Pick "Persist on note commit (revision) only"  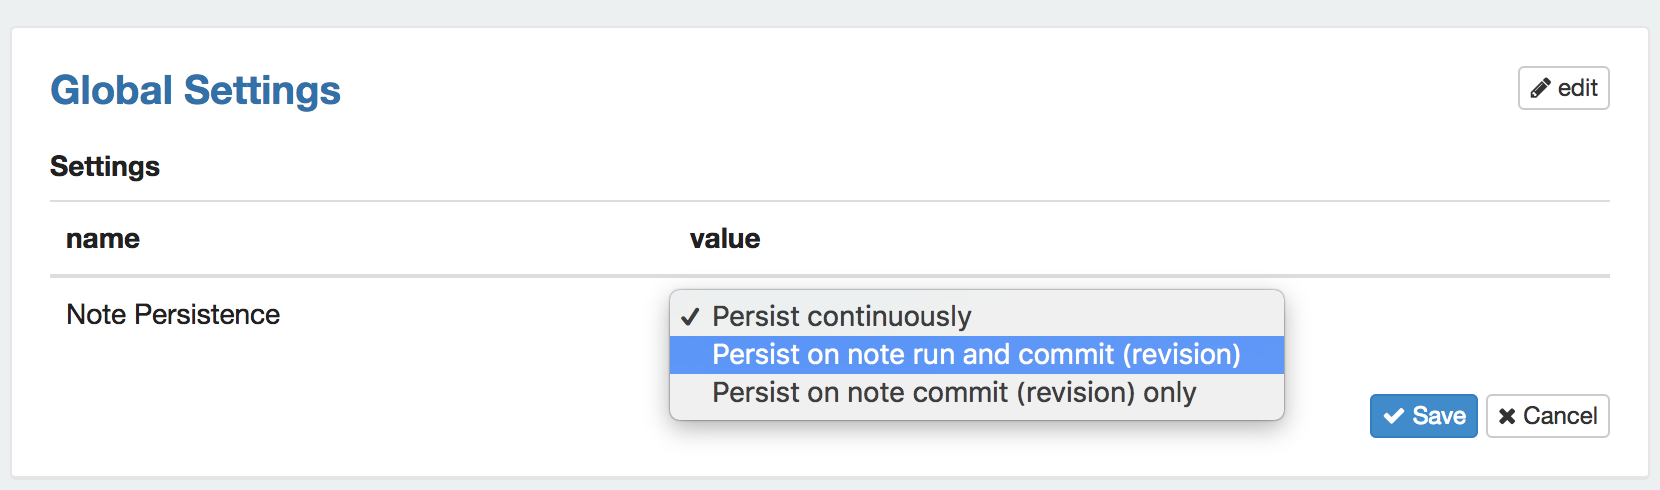(977, 393)
